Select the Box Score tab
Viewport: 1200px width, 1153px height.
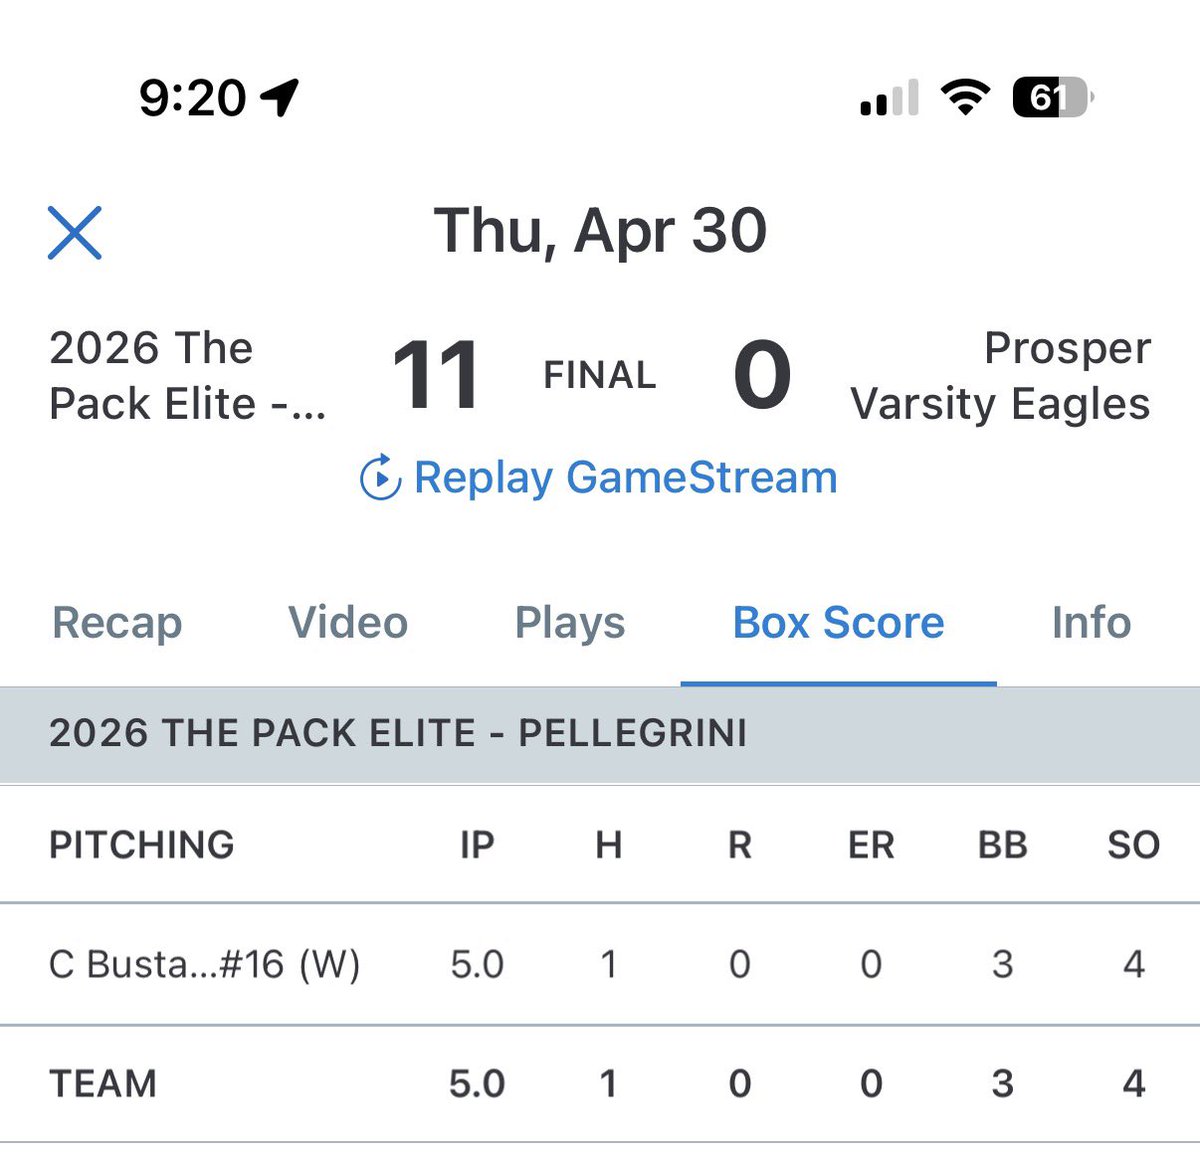point(838,622)
